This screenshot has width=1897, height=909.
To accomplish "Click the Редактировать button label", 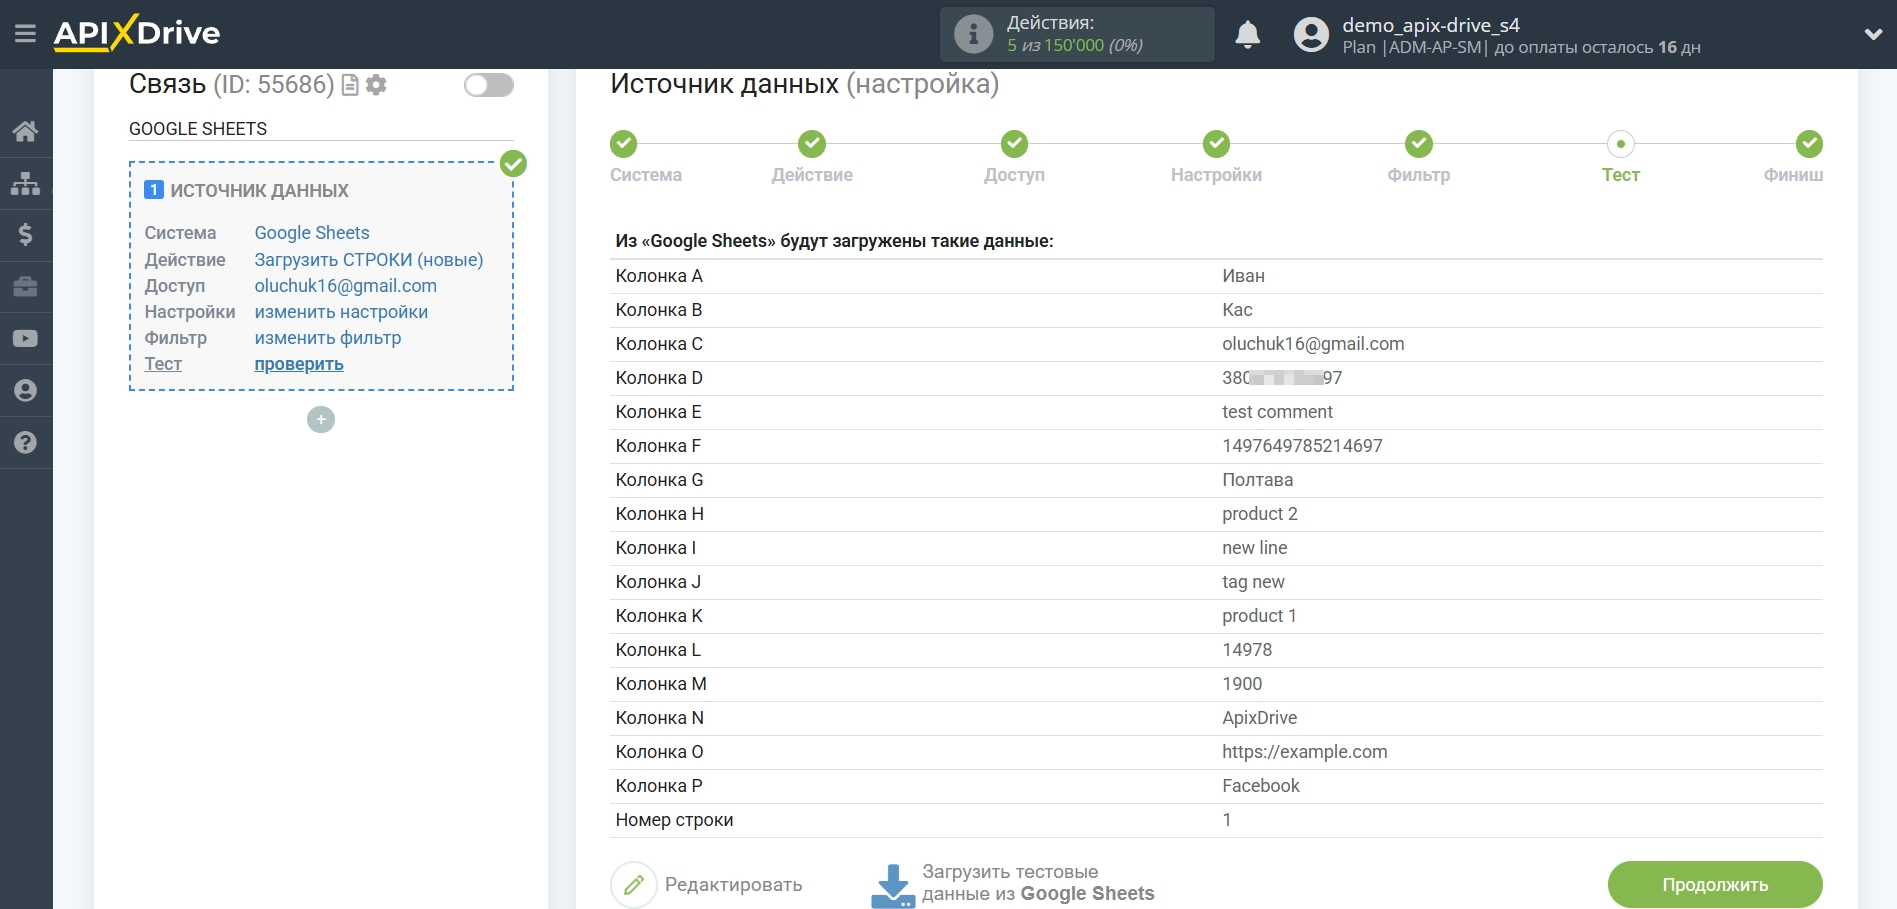I will pos(734,885).
